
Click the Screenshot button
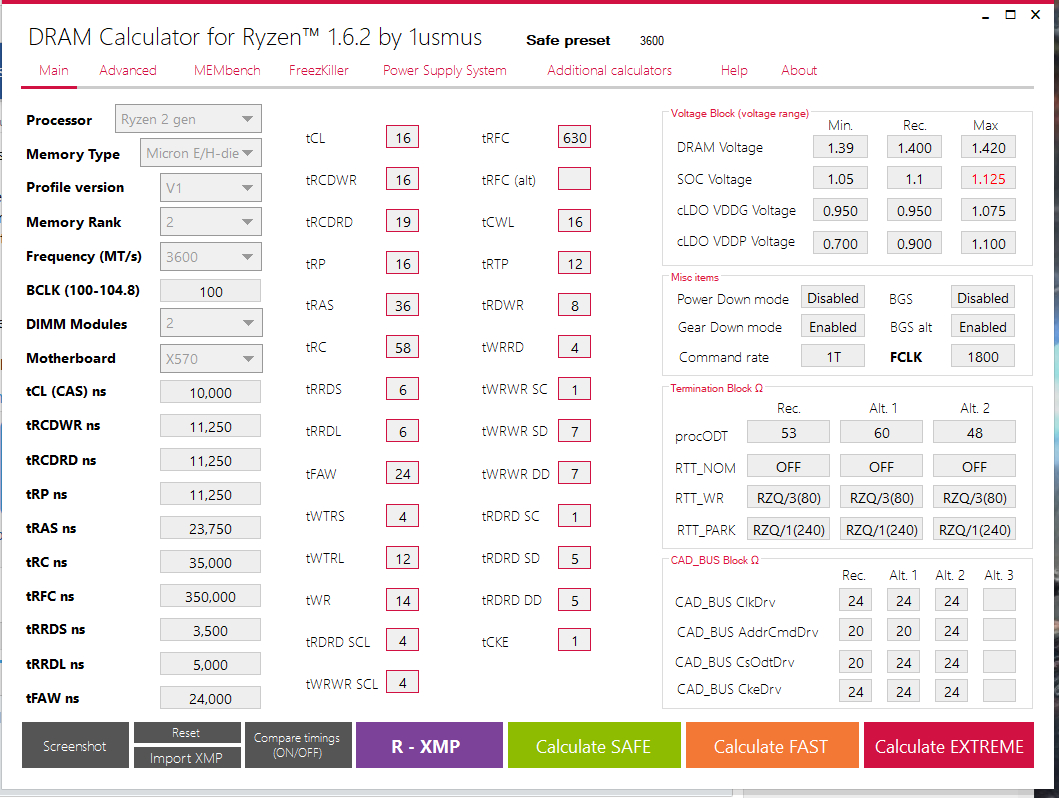75,745
